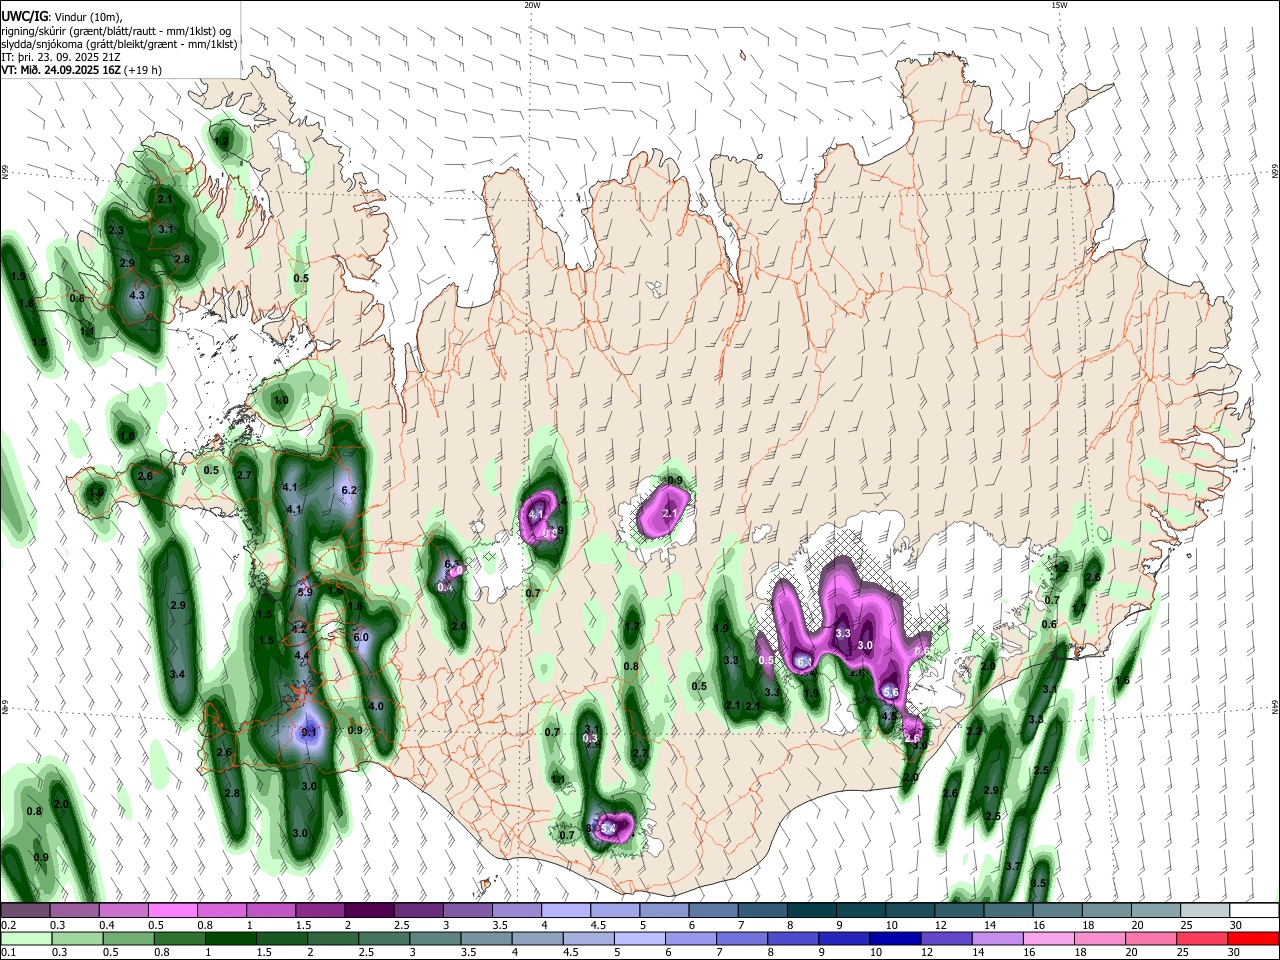Click the 4.3 value in the Westfjords rain area

click(x=137, y=295)
